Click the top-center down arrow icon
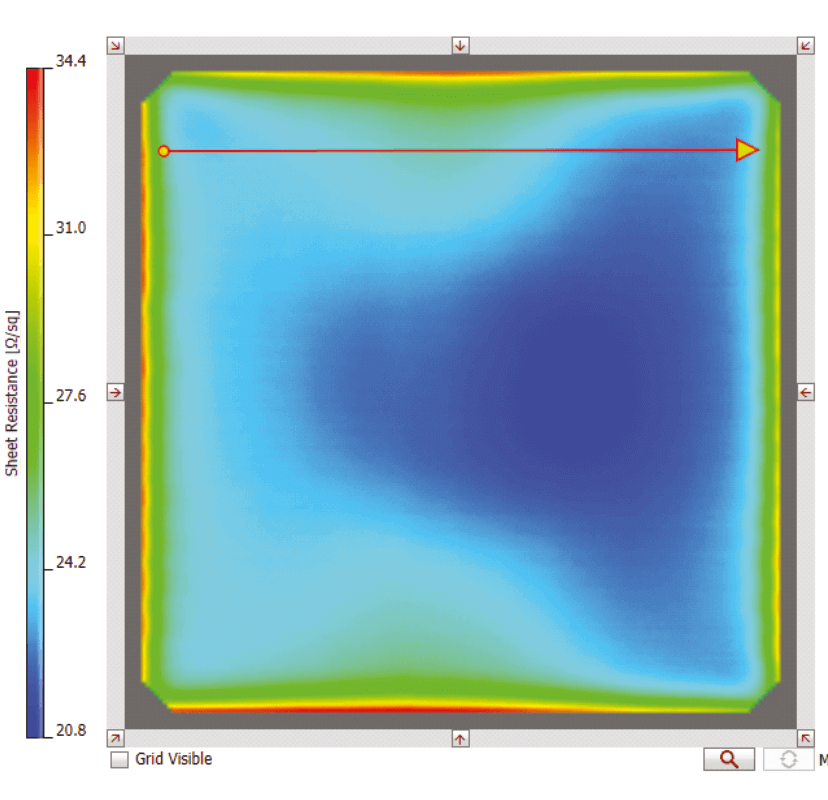Viewport: 828px width, 800px height. (460, 45)
